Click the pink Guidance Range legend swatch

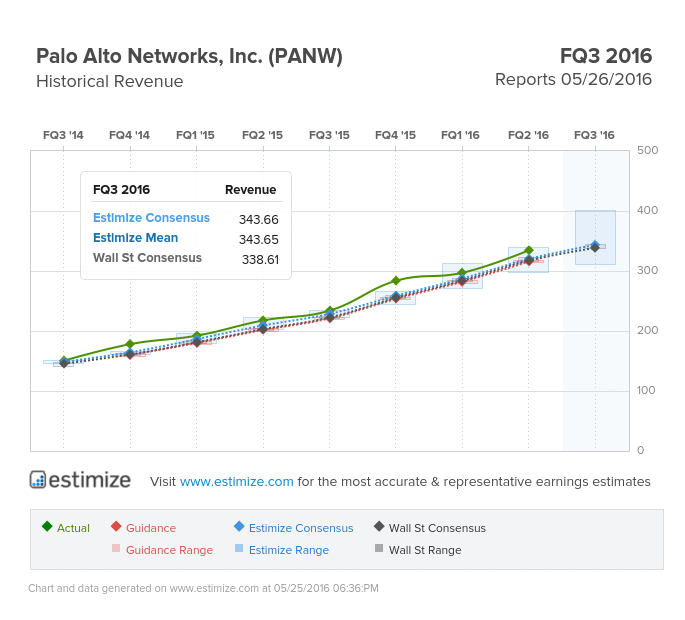coord(116,548)
